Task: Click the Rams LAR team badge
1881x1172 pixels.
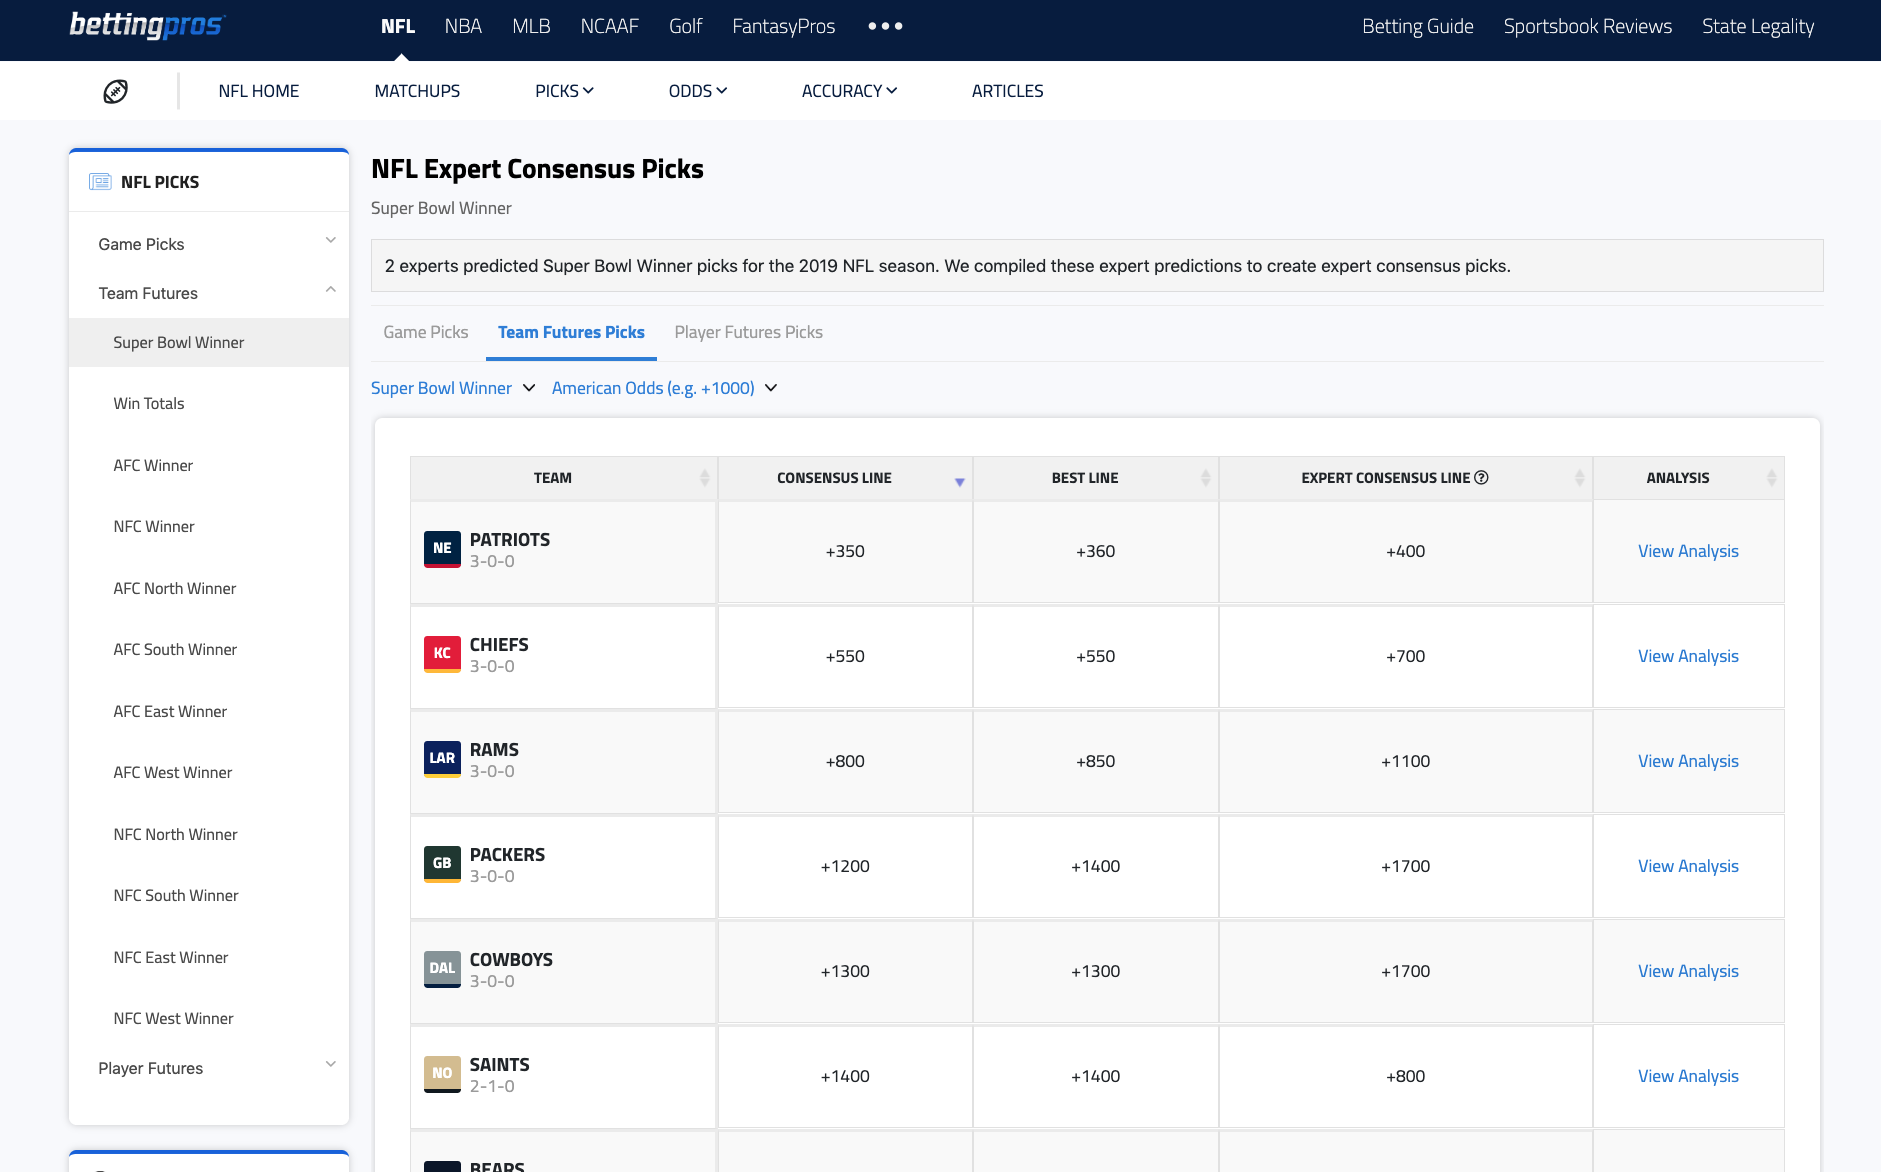Action: coord(442,759)
